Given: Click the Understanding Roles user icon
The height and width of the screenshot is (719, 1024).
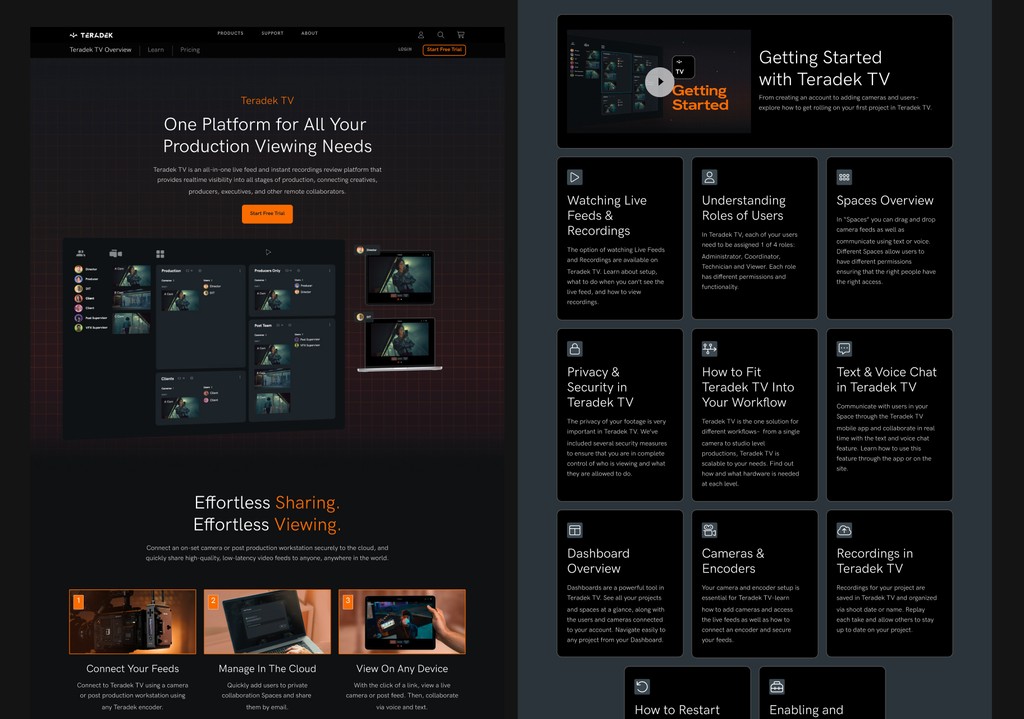Looking at the screenshot, I should [709, 177].
